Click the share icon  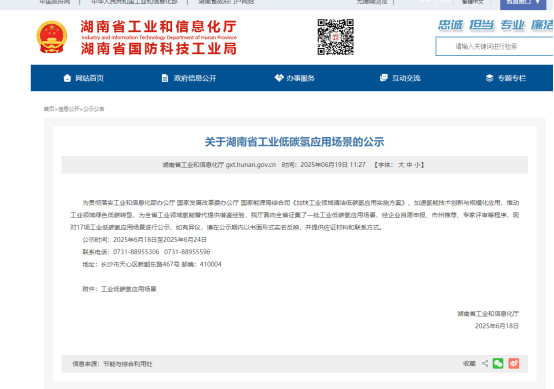click(x=485, y=363)
